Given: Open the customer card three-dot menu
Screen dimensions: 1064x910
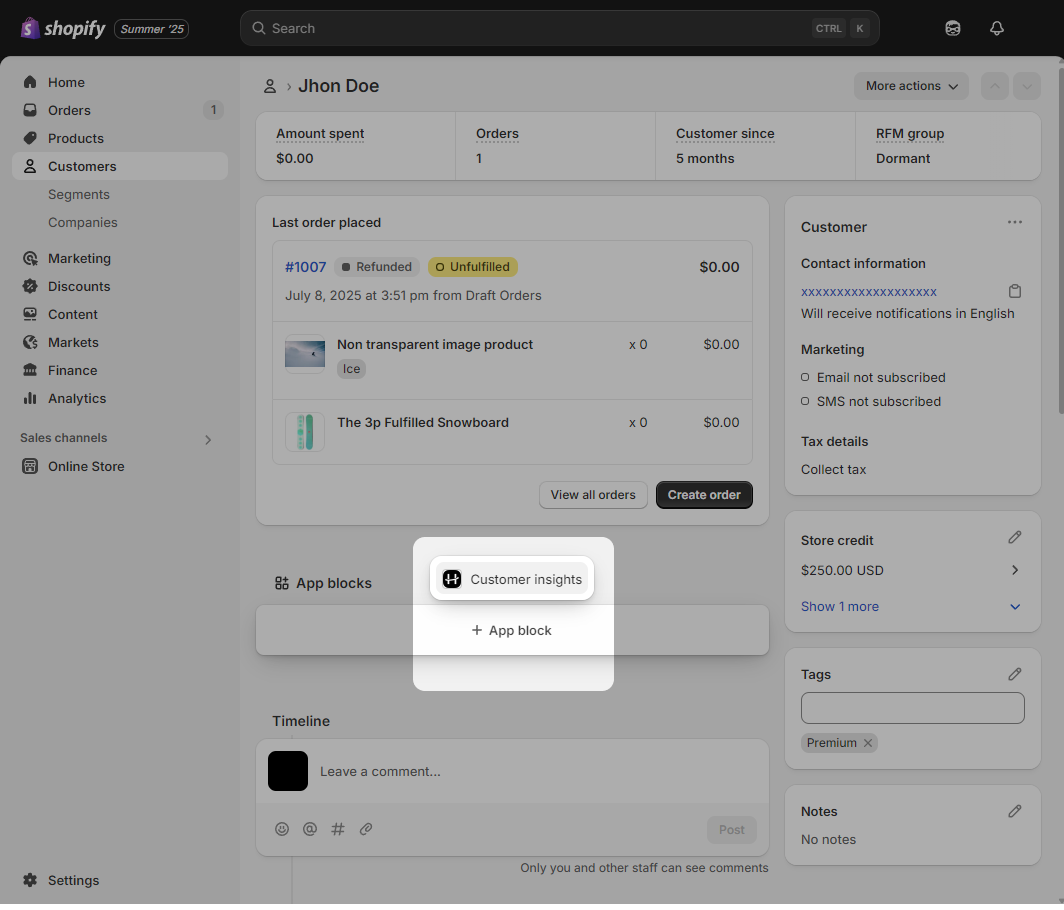Looking at the screenshot, I should click(x=1015, y=223).
